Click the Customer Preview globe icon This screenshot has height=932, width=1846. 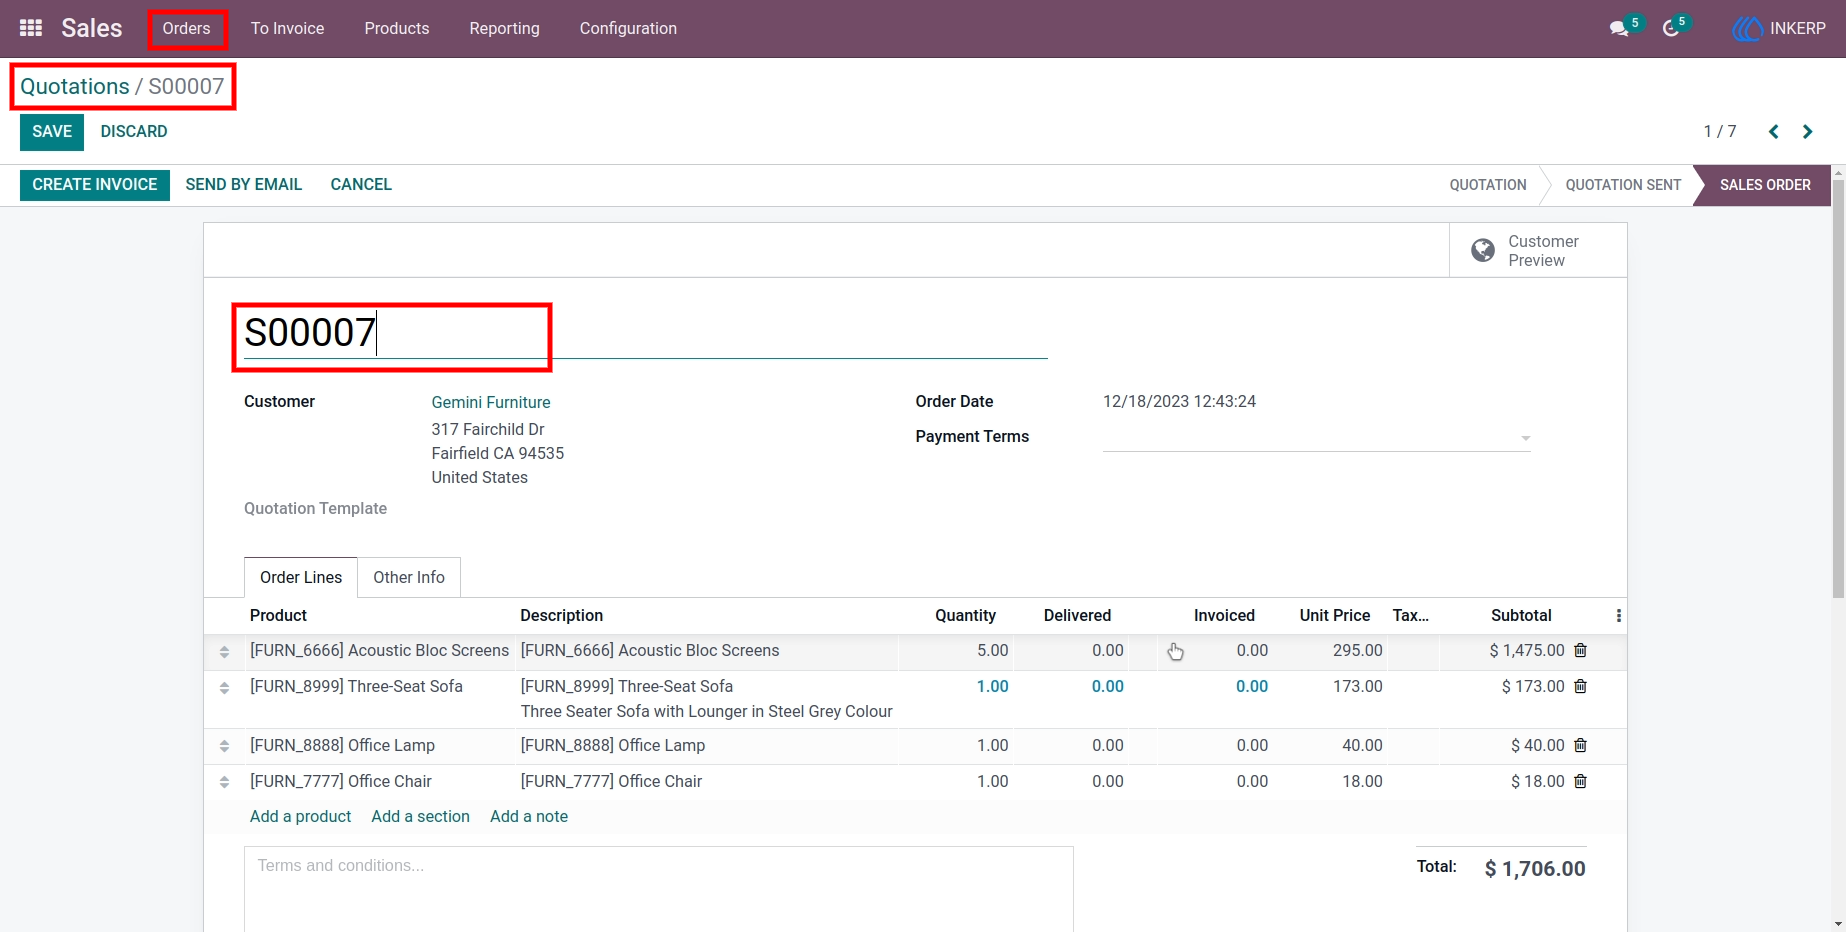(x=1483, y=250)
